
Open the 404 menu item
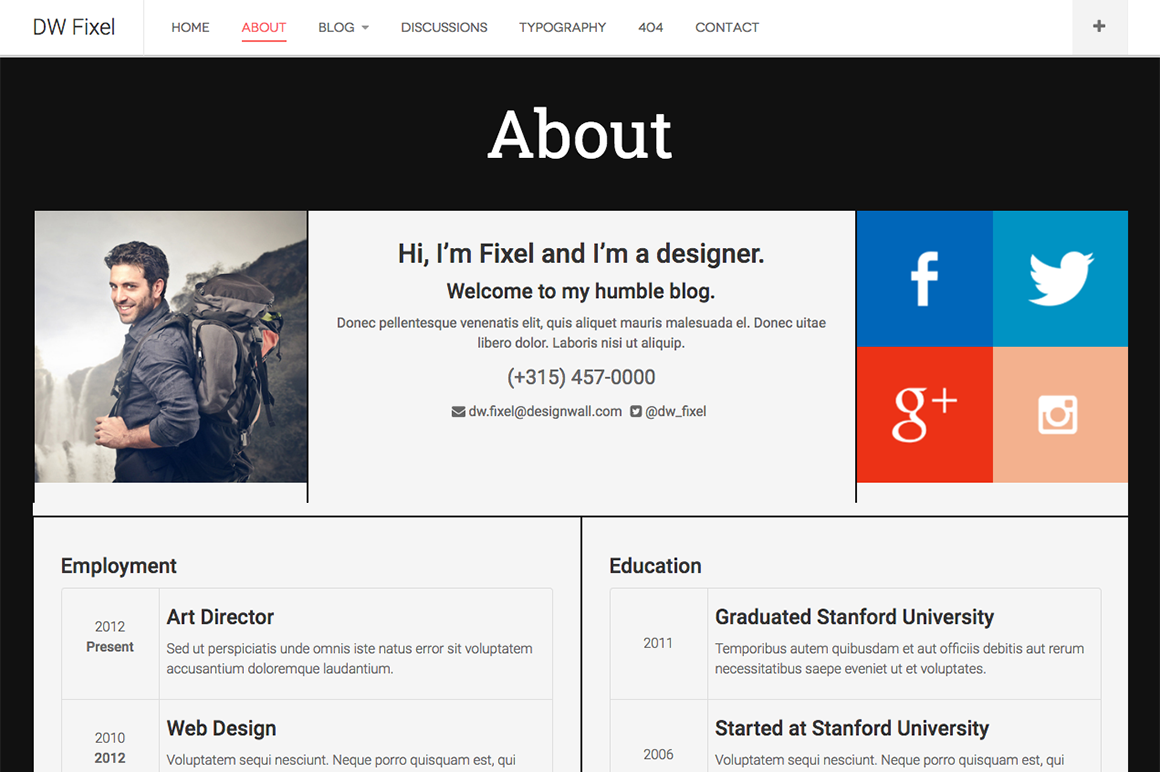[650, 27]
